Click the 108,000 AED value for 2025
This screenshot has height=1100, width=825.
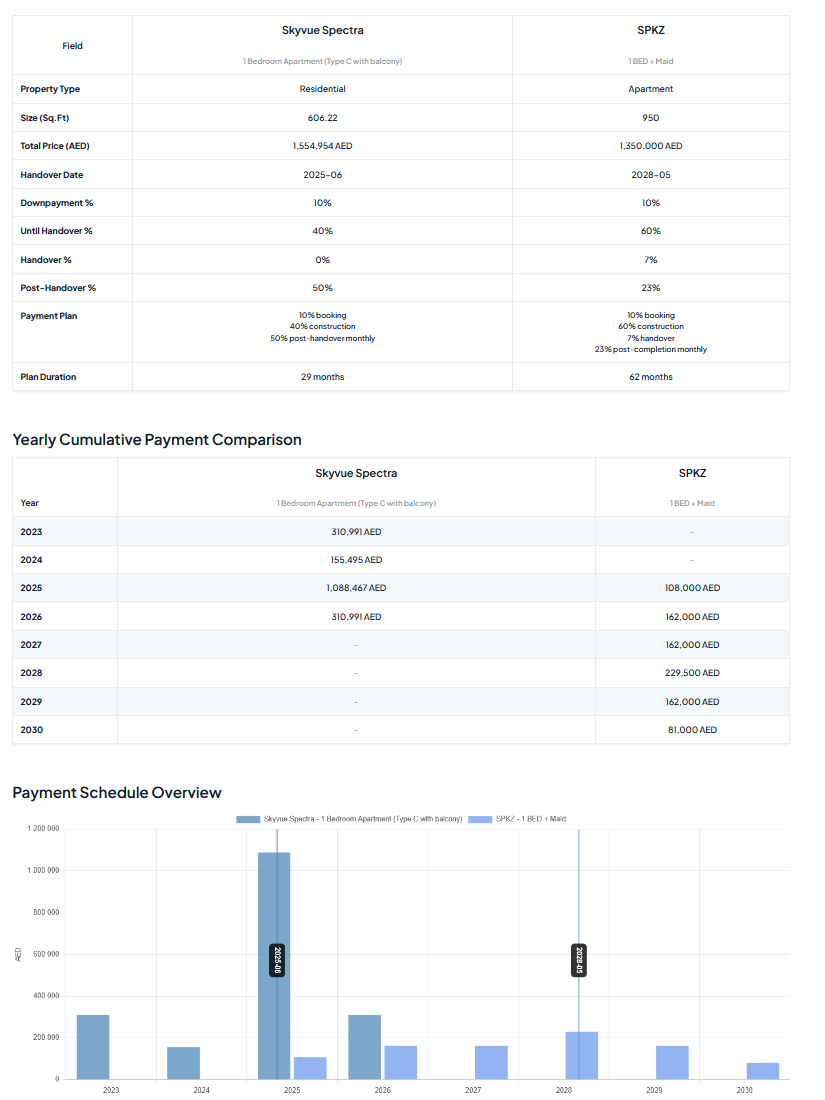click(x=692, y=588)
